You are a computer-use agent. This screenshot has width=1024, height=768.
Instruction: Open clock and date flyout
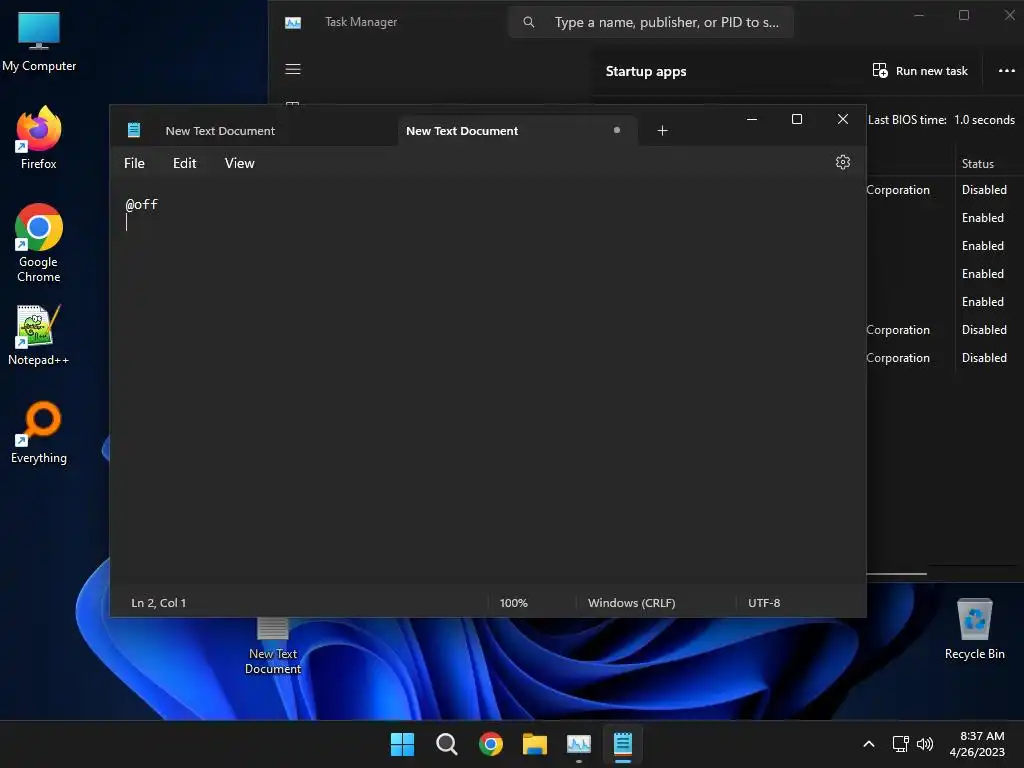[978, 744]
